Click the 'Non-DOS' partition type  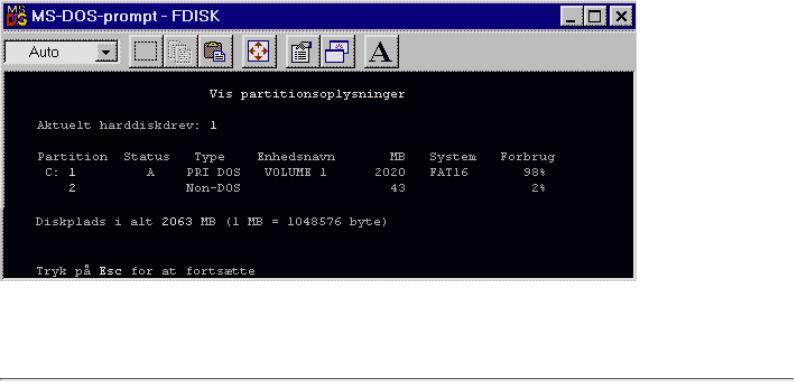pyautogui.click(x=213, y=188)
